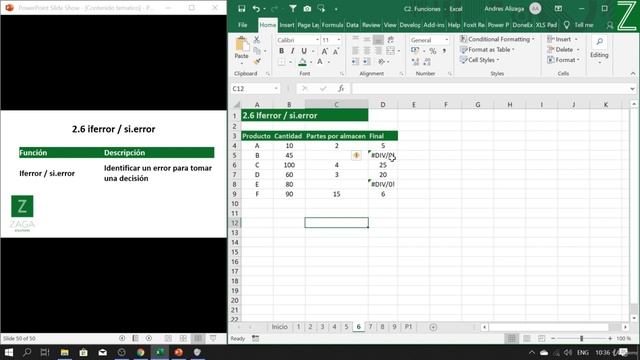This screenshot has height=360, width=640.
Task: Switch to Page Break Preview in status bar
Action: pos(541,338)
